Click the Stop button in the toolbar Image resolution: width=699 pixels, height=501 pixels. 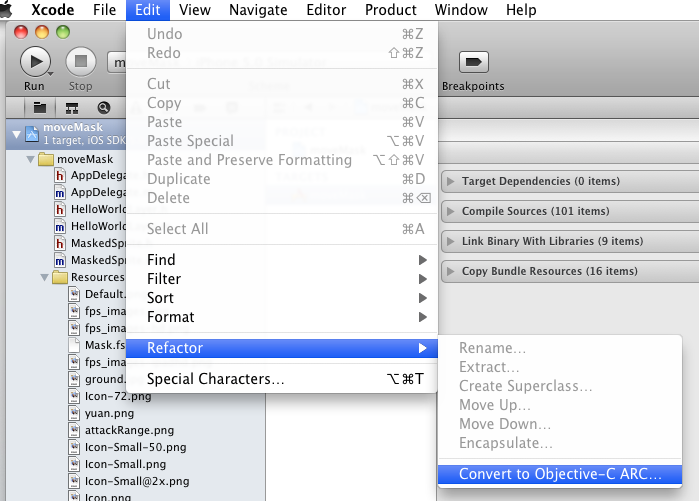tap(81, 62)
